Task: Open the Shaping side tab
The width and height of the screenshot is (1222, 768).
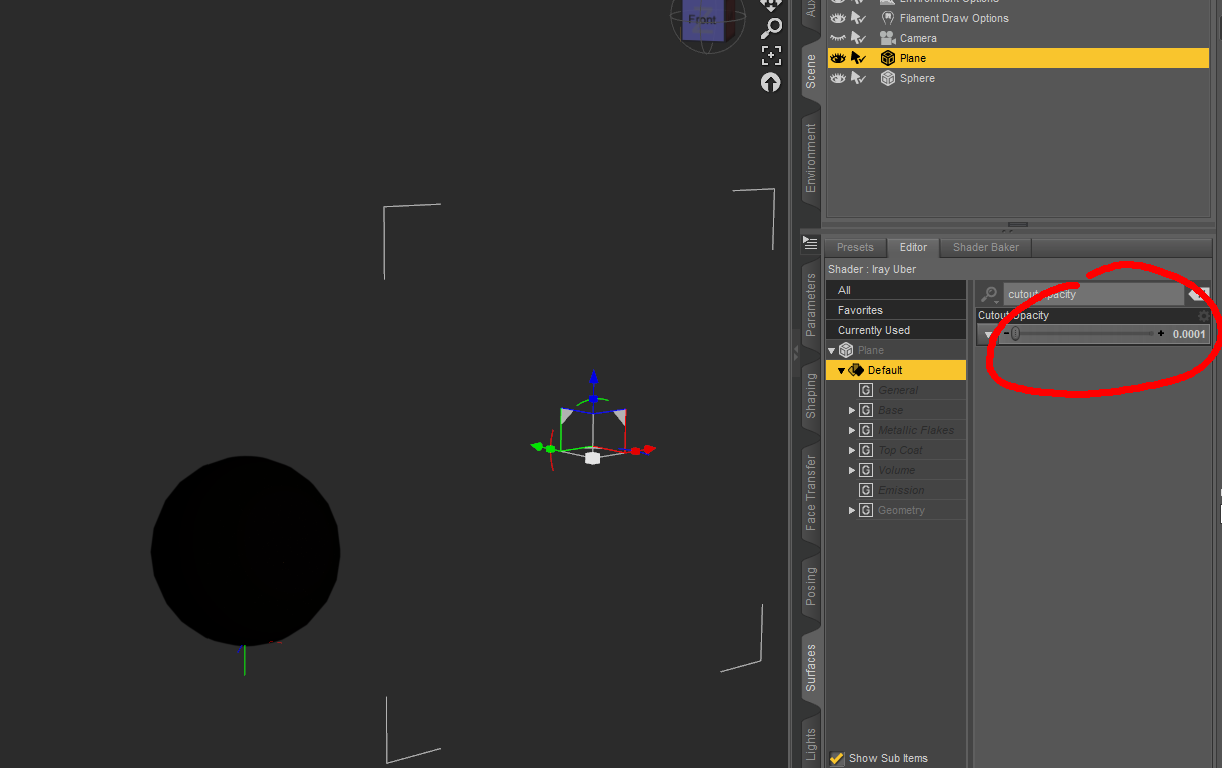Action: point(811,396)
